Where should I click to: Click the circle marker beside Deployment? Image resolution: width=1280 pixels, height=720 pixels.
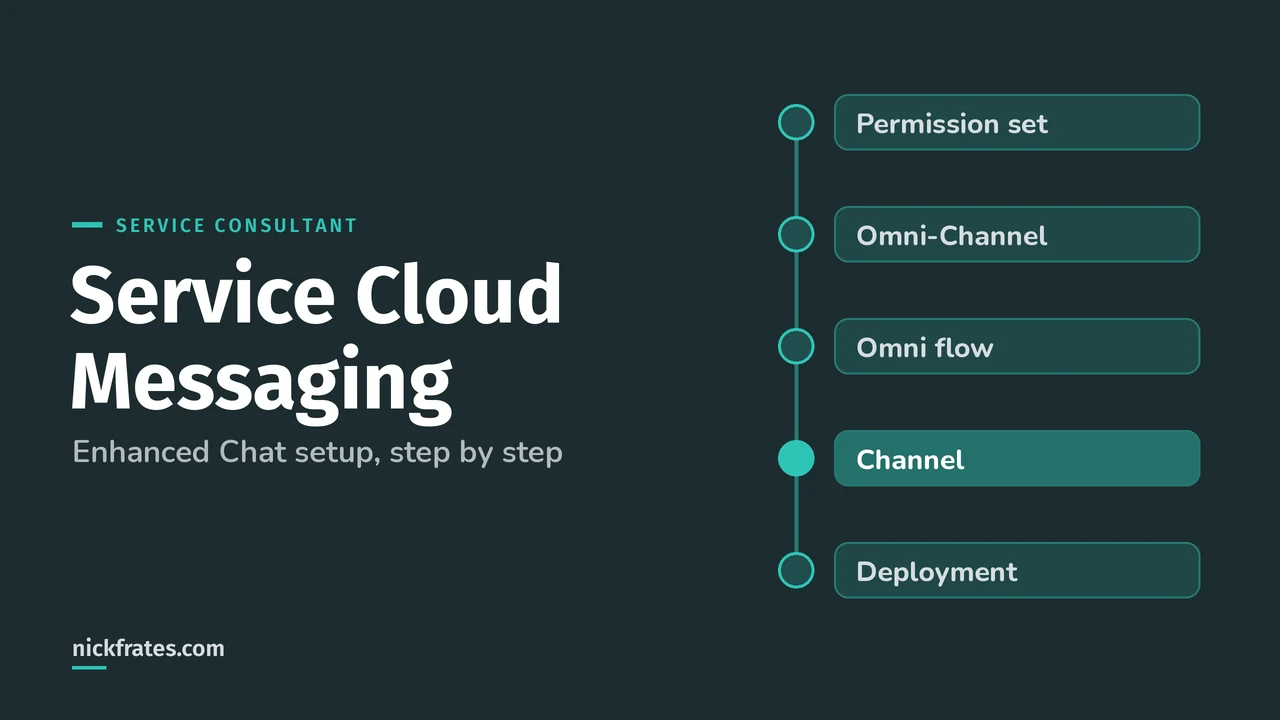(x=796, y=570)
